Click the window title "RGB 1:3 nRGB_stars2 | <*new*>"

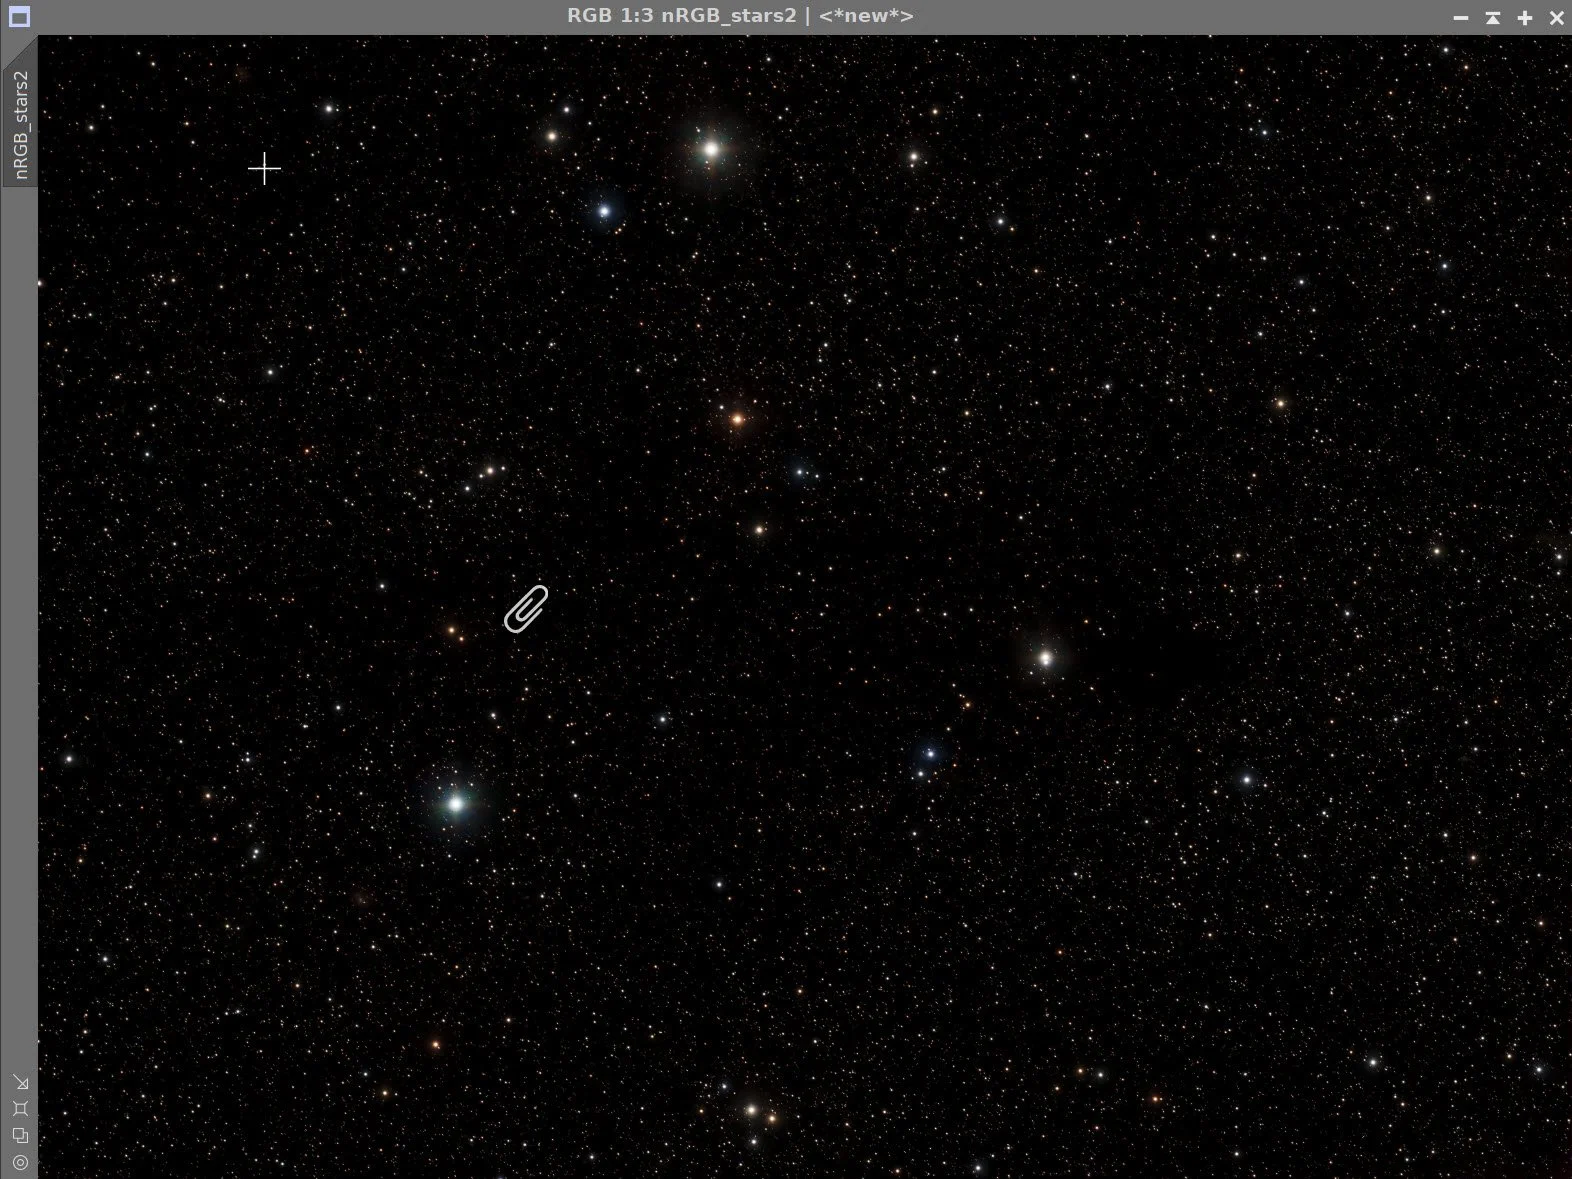(x=740, y=16)
